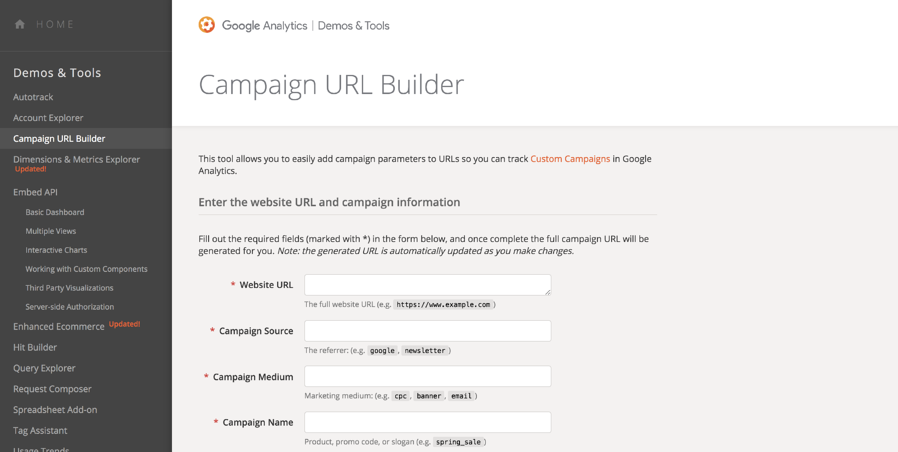Open Account Explorer in the sidebar
Screen dimensions: 898x452
48,118
